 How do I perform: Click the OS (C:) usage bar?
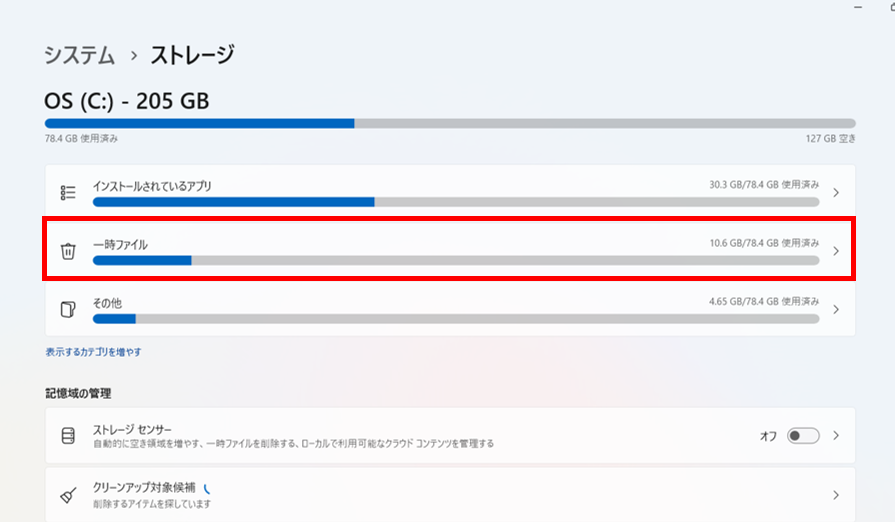pos(450,123)
